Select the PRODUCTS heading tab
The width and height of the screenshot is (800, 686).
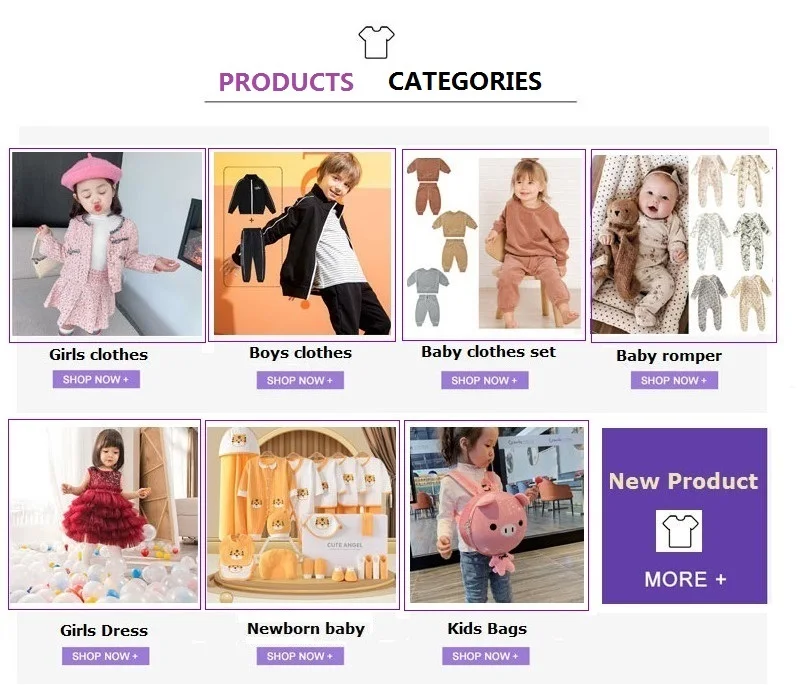(286, 82)
